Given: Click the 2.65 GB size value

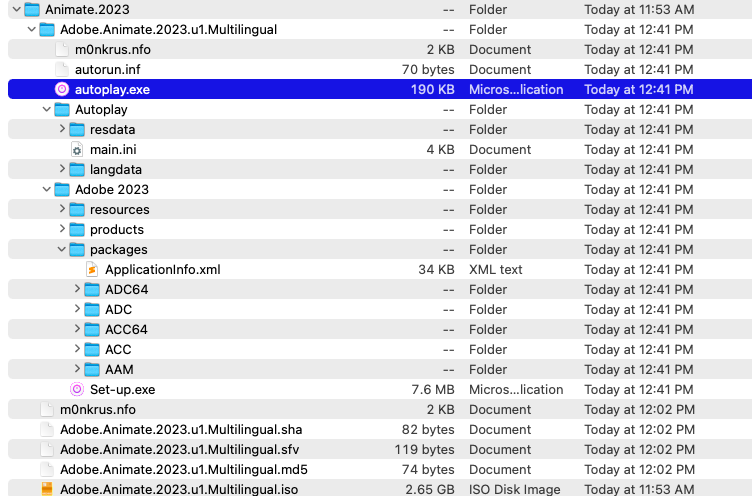Looking at the screenshot, I should [x=430, y=489].
